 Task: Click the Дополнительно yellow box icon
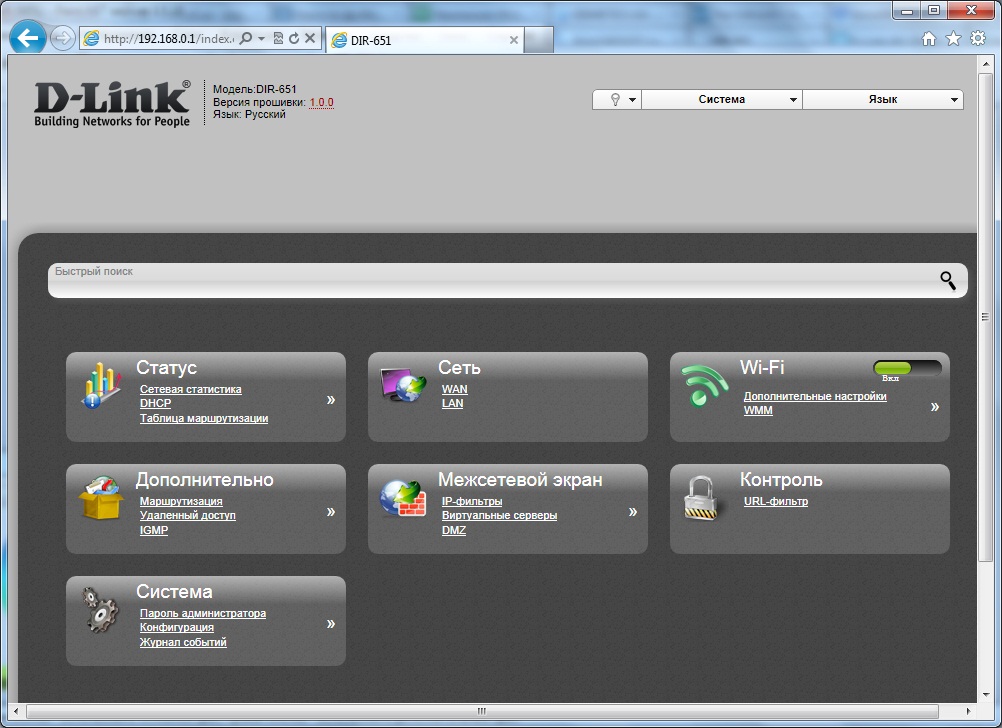100,498
